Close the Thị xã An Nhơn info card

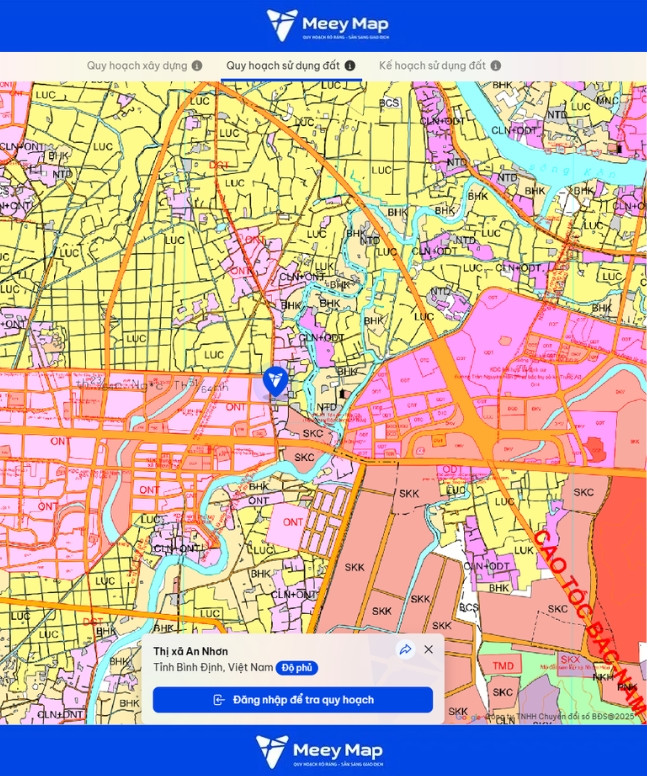[x=429, y=649]
